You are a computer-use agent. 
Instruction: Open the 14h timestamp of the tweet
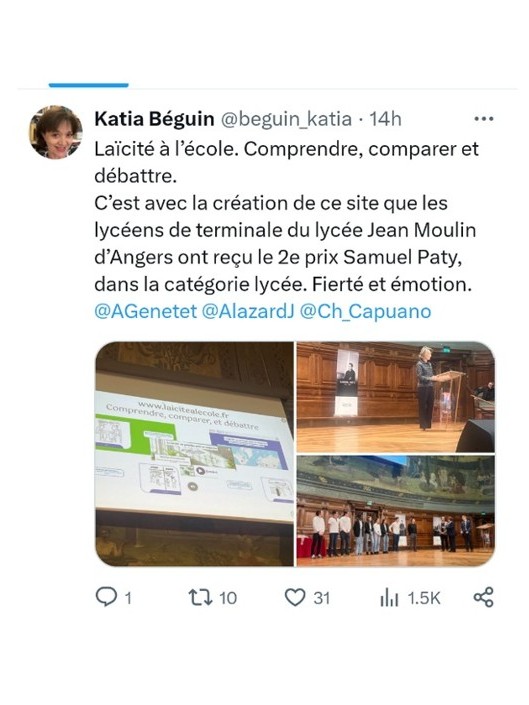tap(385, 119)
